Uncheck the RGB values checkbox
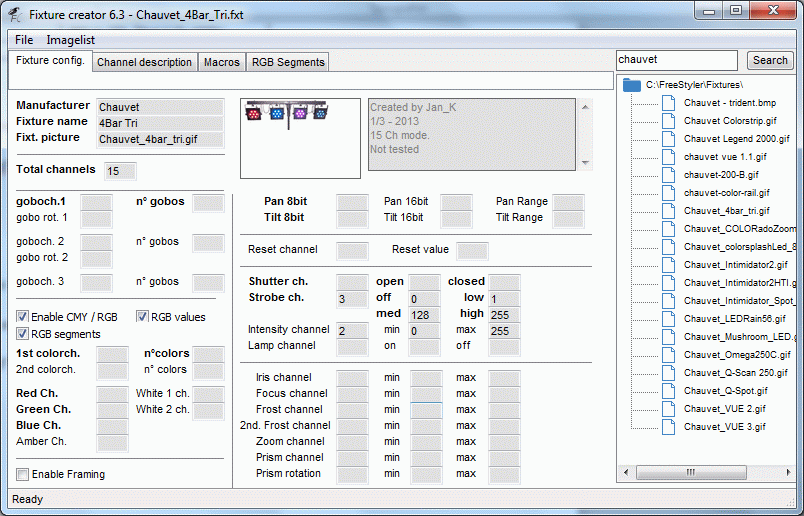 (142, 316)
